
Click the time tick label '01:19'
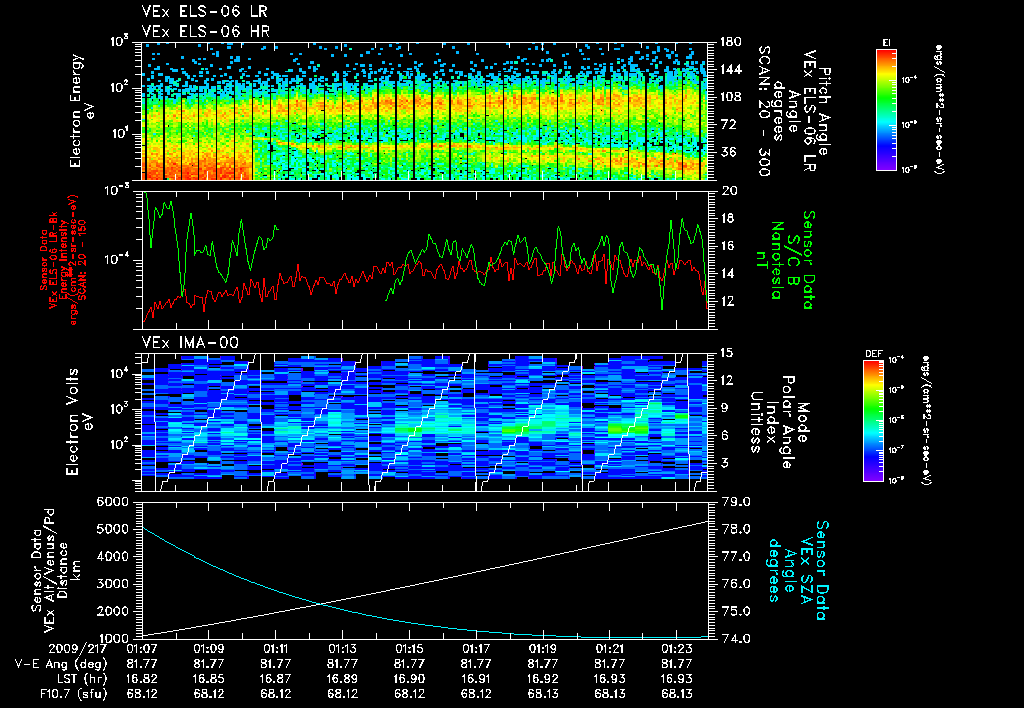coord(543,650)
